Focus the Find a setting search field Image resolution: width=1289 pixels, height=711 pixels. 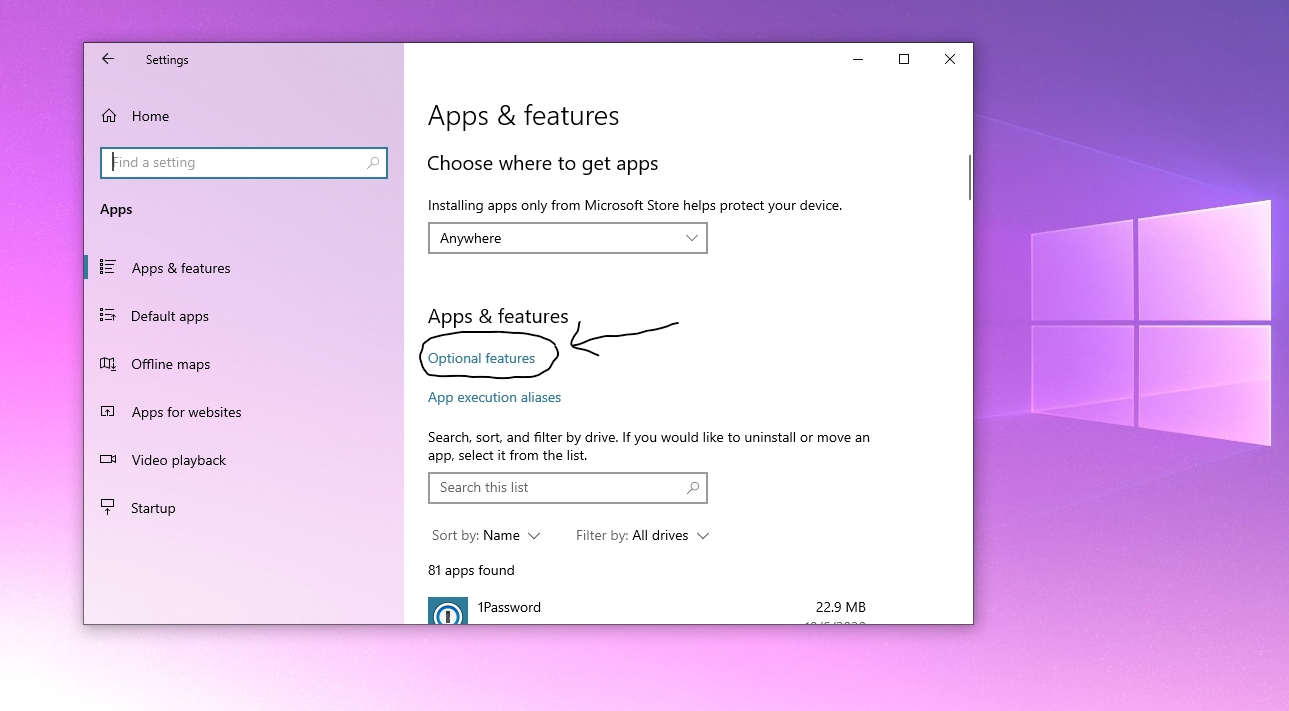pos(244,162)
